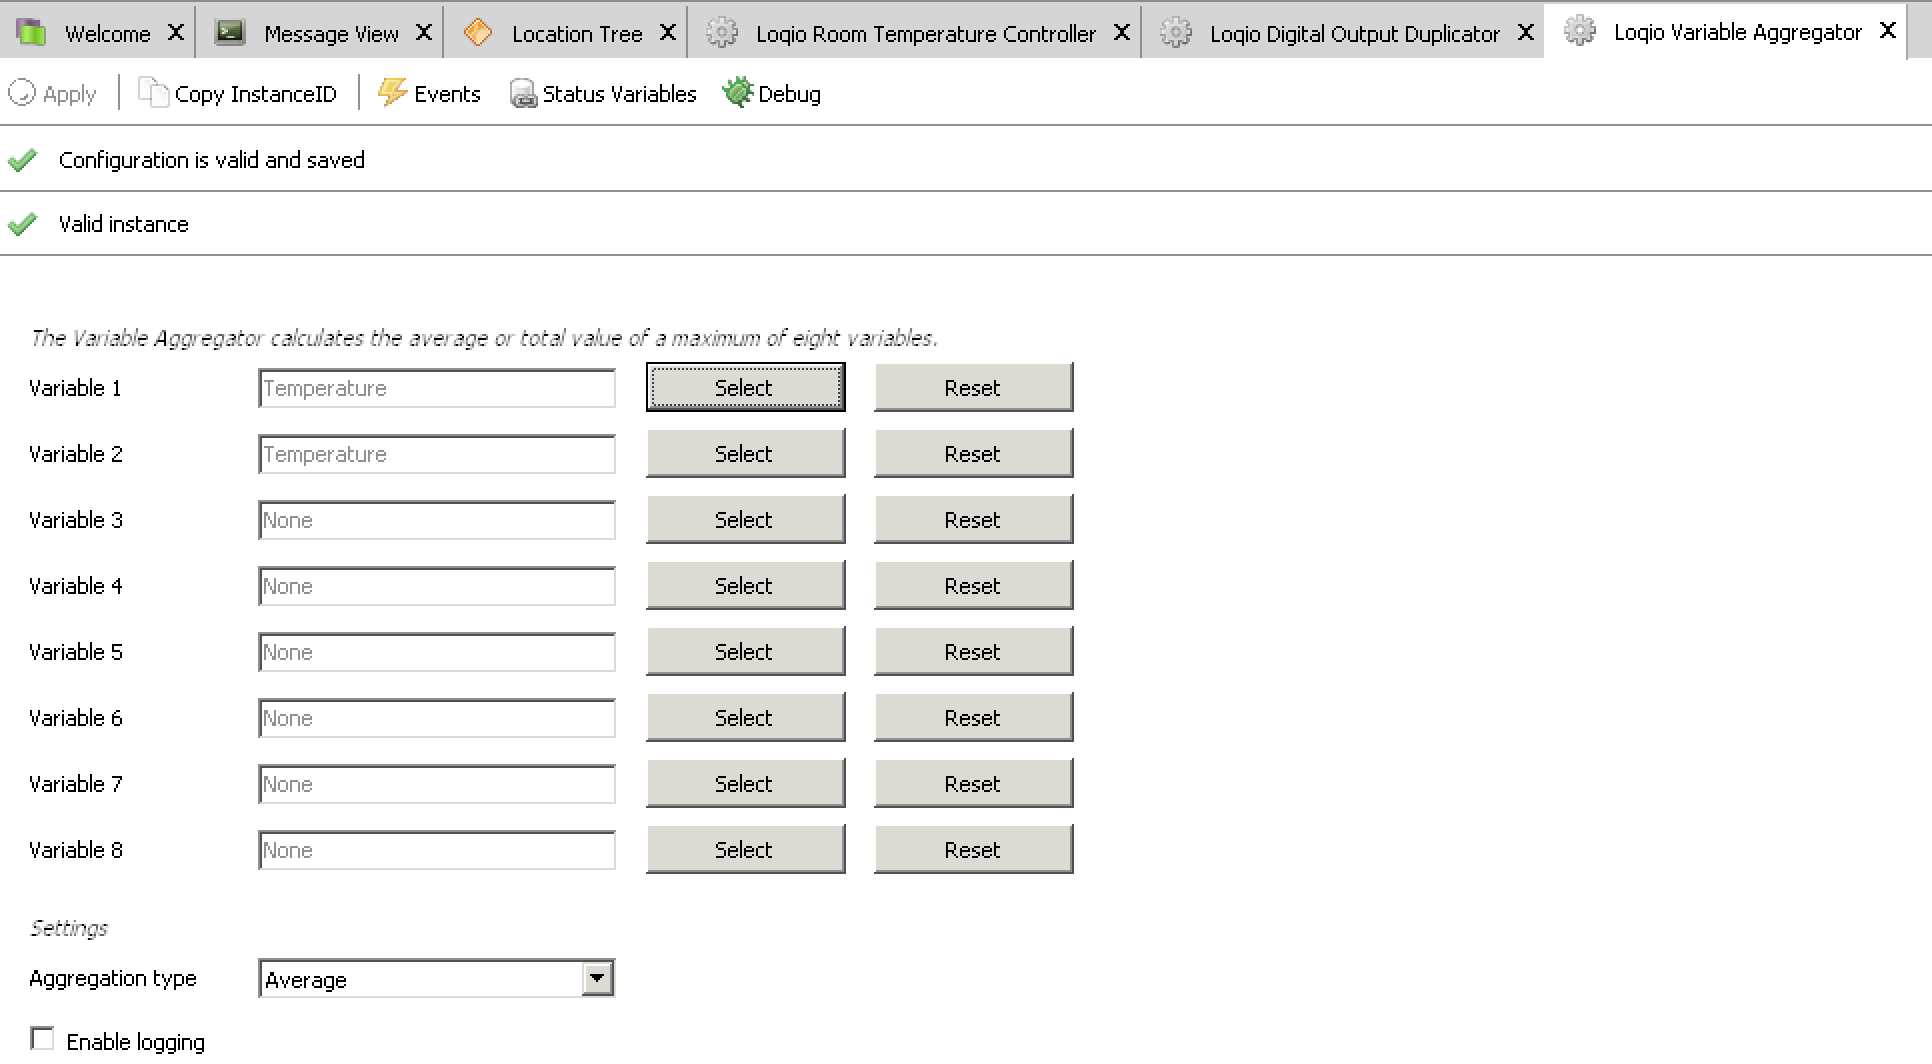Click the gear icon on the Variable Aggregator tab
This screenshot has height=1064, width=1932.
tap(1580, 30)
